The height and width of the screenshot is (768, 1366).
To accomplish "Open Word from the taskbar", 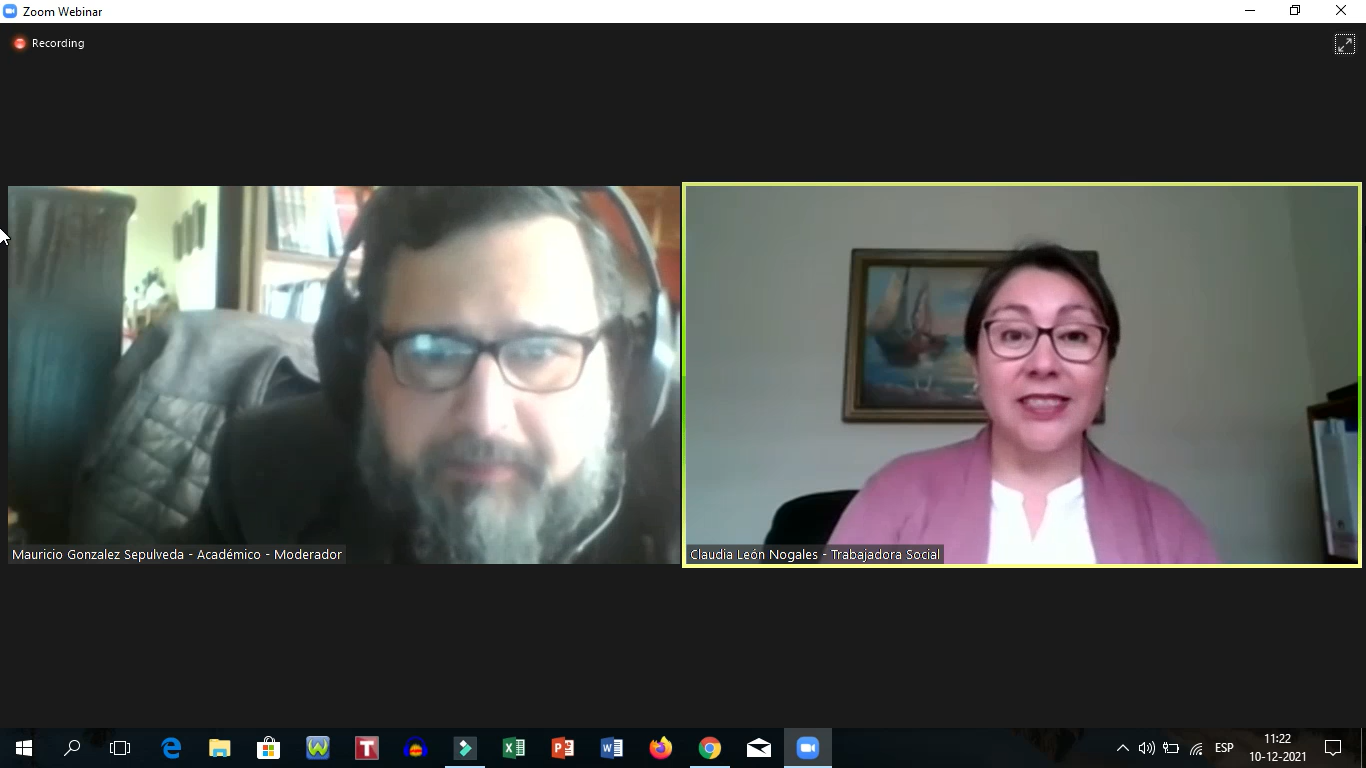I will (x=612, y=748).
